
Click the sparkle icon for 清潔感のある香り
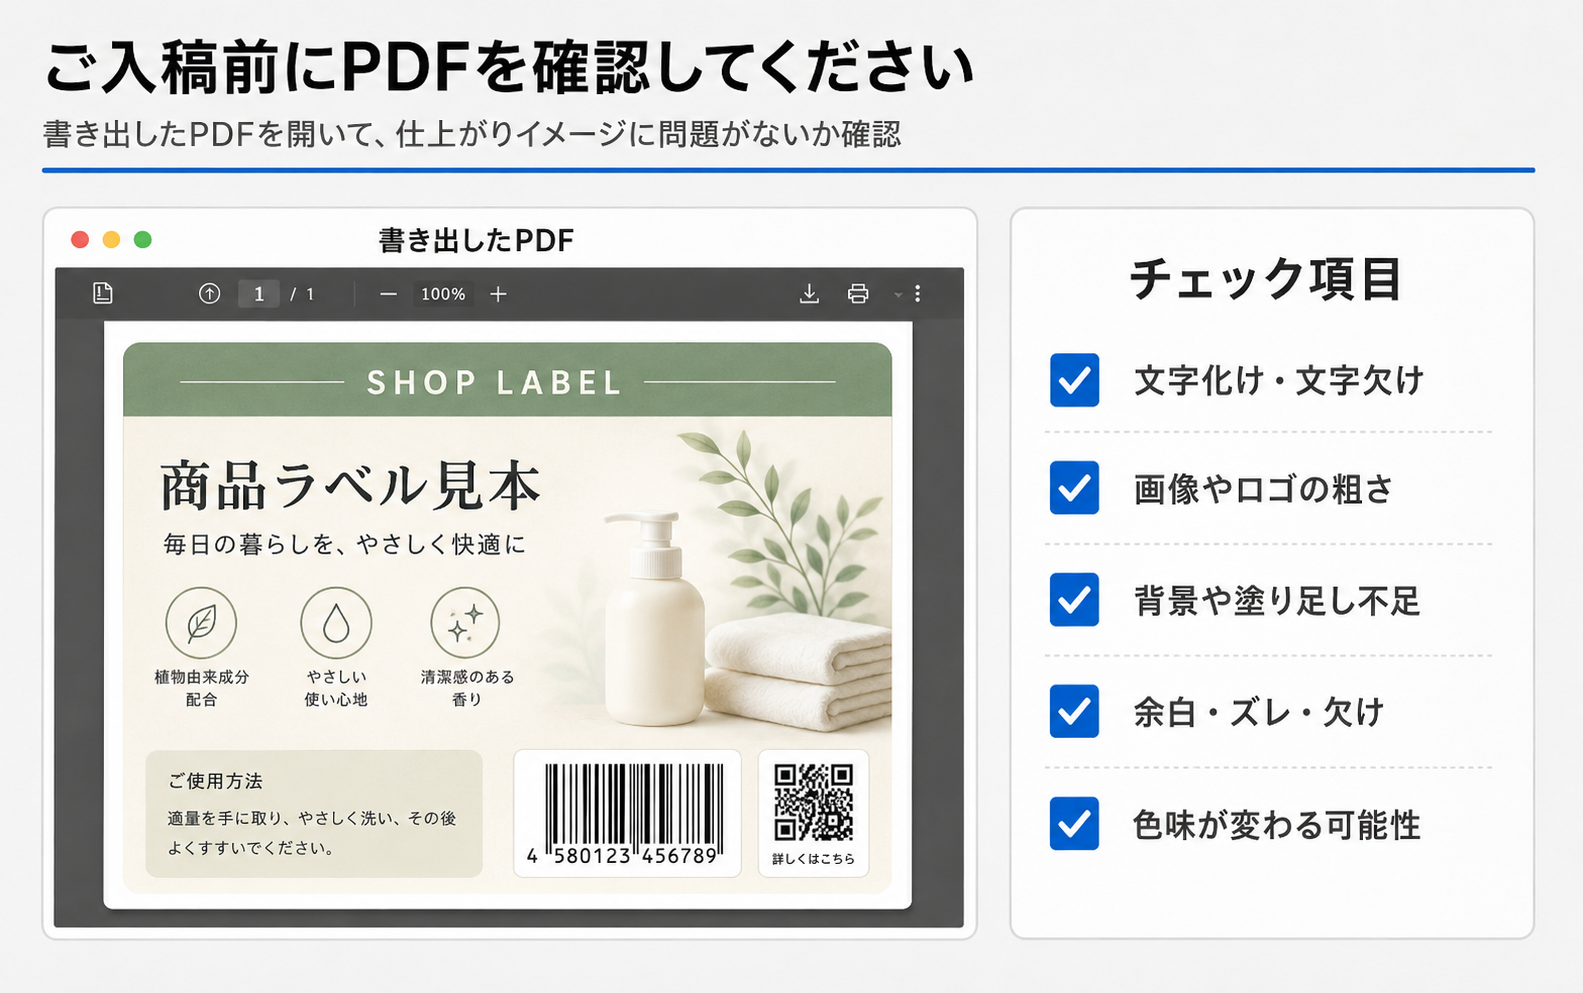[x=465, y=623]
